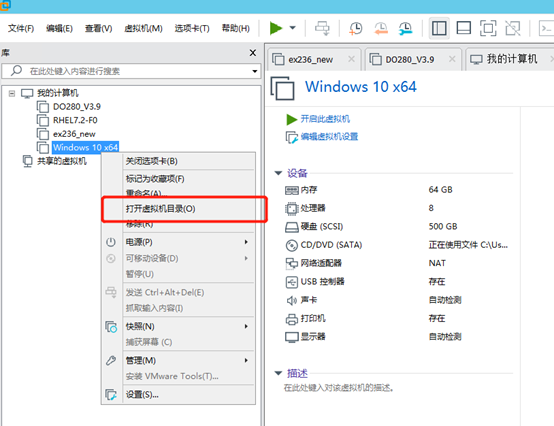Image resolution: width=554 pixels, height=426 pixels.
Task: Open the 查看(V) menu
Action: coord(99,28)
